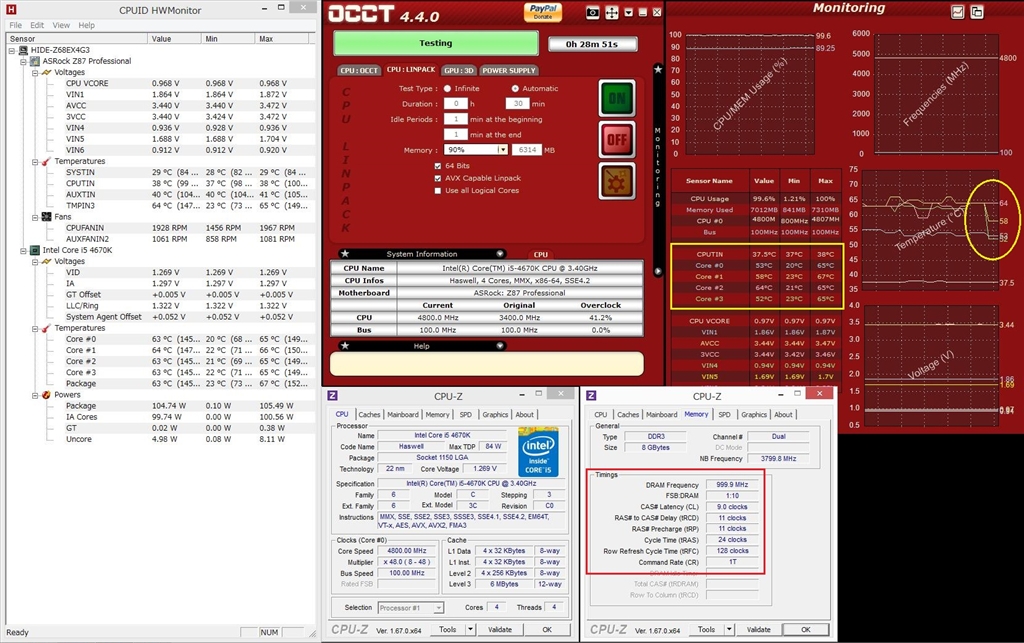This screenshot has height=643, width=1024.
Task: Collapse the Fans tree node
Action: point(35,217)
